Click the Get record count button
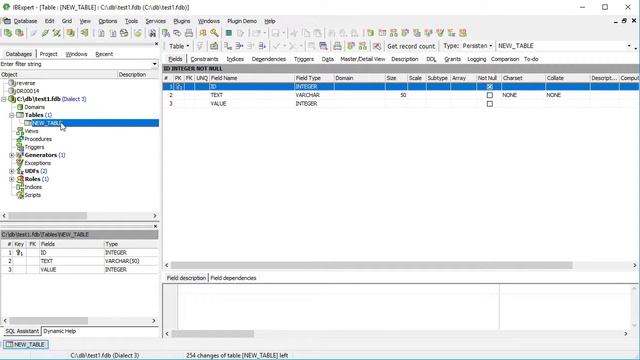The height and width of the screenshot is (360, 640). (411, 46)
